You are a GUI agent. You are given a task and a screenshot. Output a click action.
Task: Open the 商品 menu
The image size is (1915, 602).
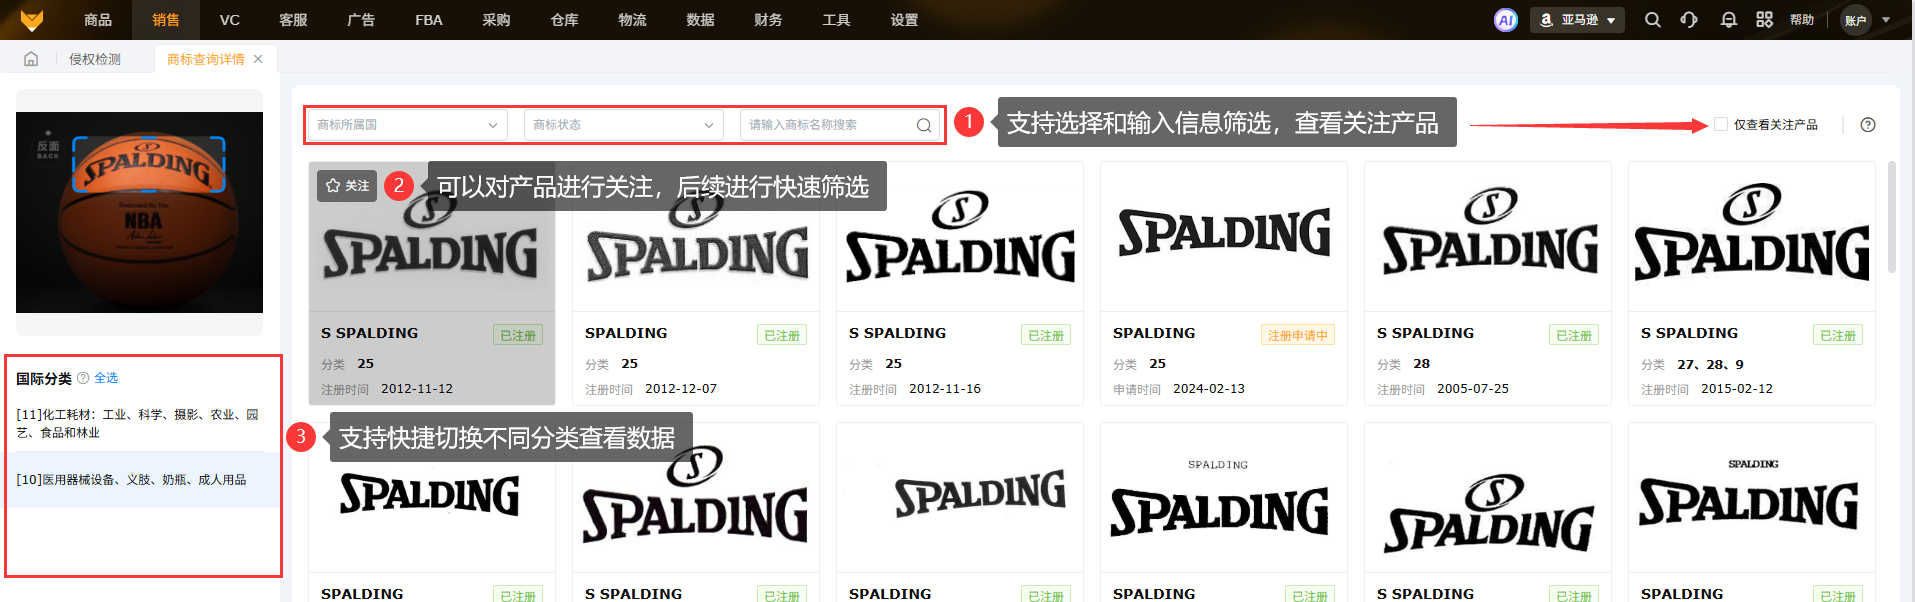click(98, 20)
